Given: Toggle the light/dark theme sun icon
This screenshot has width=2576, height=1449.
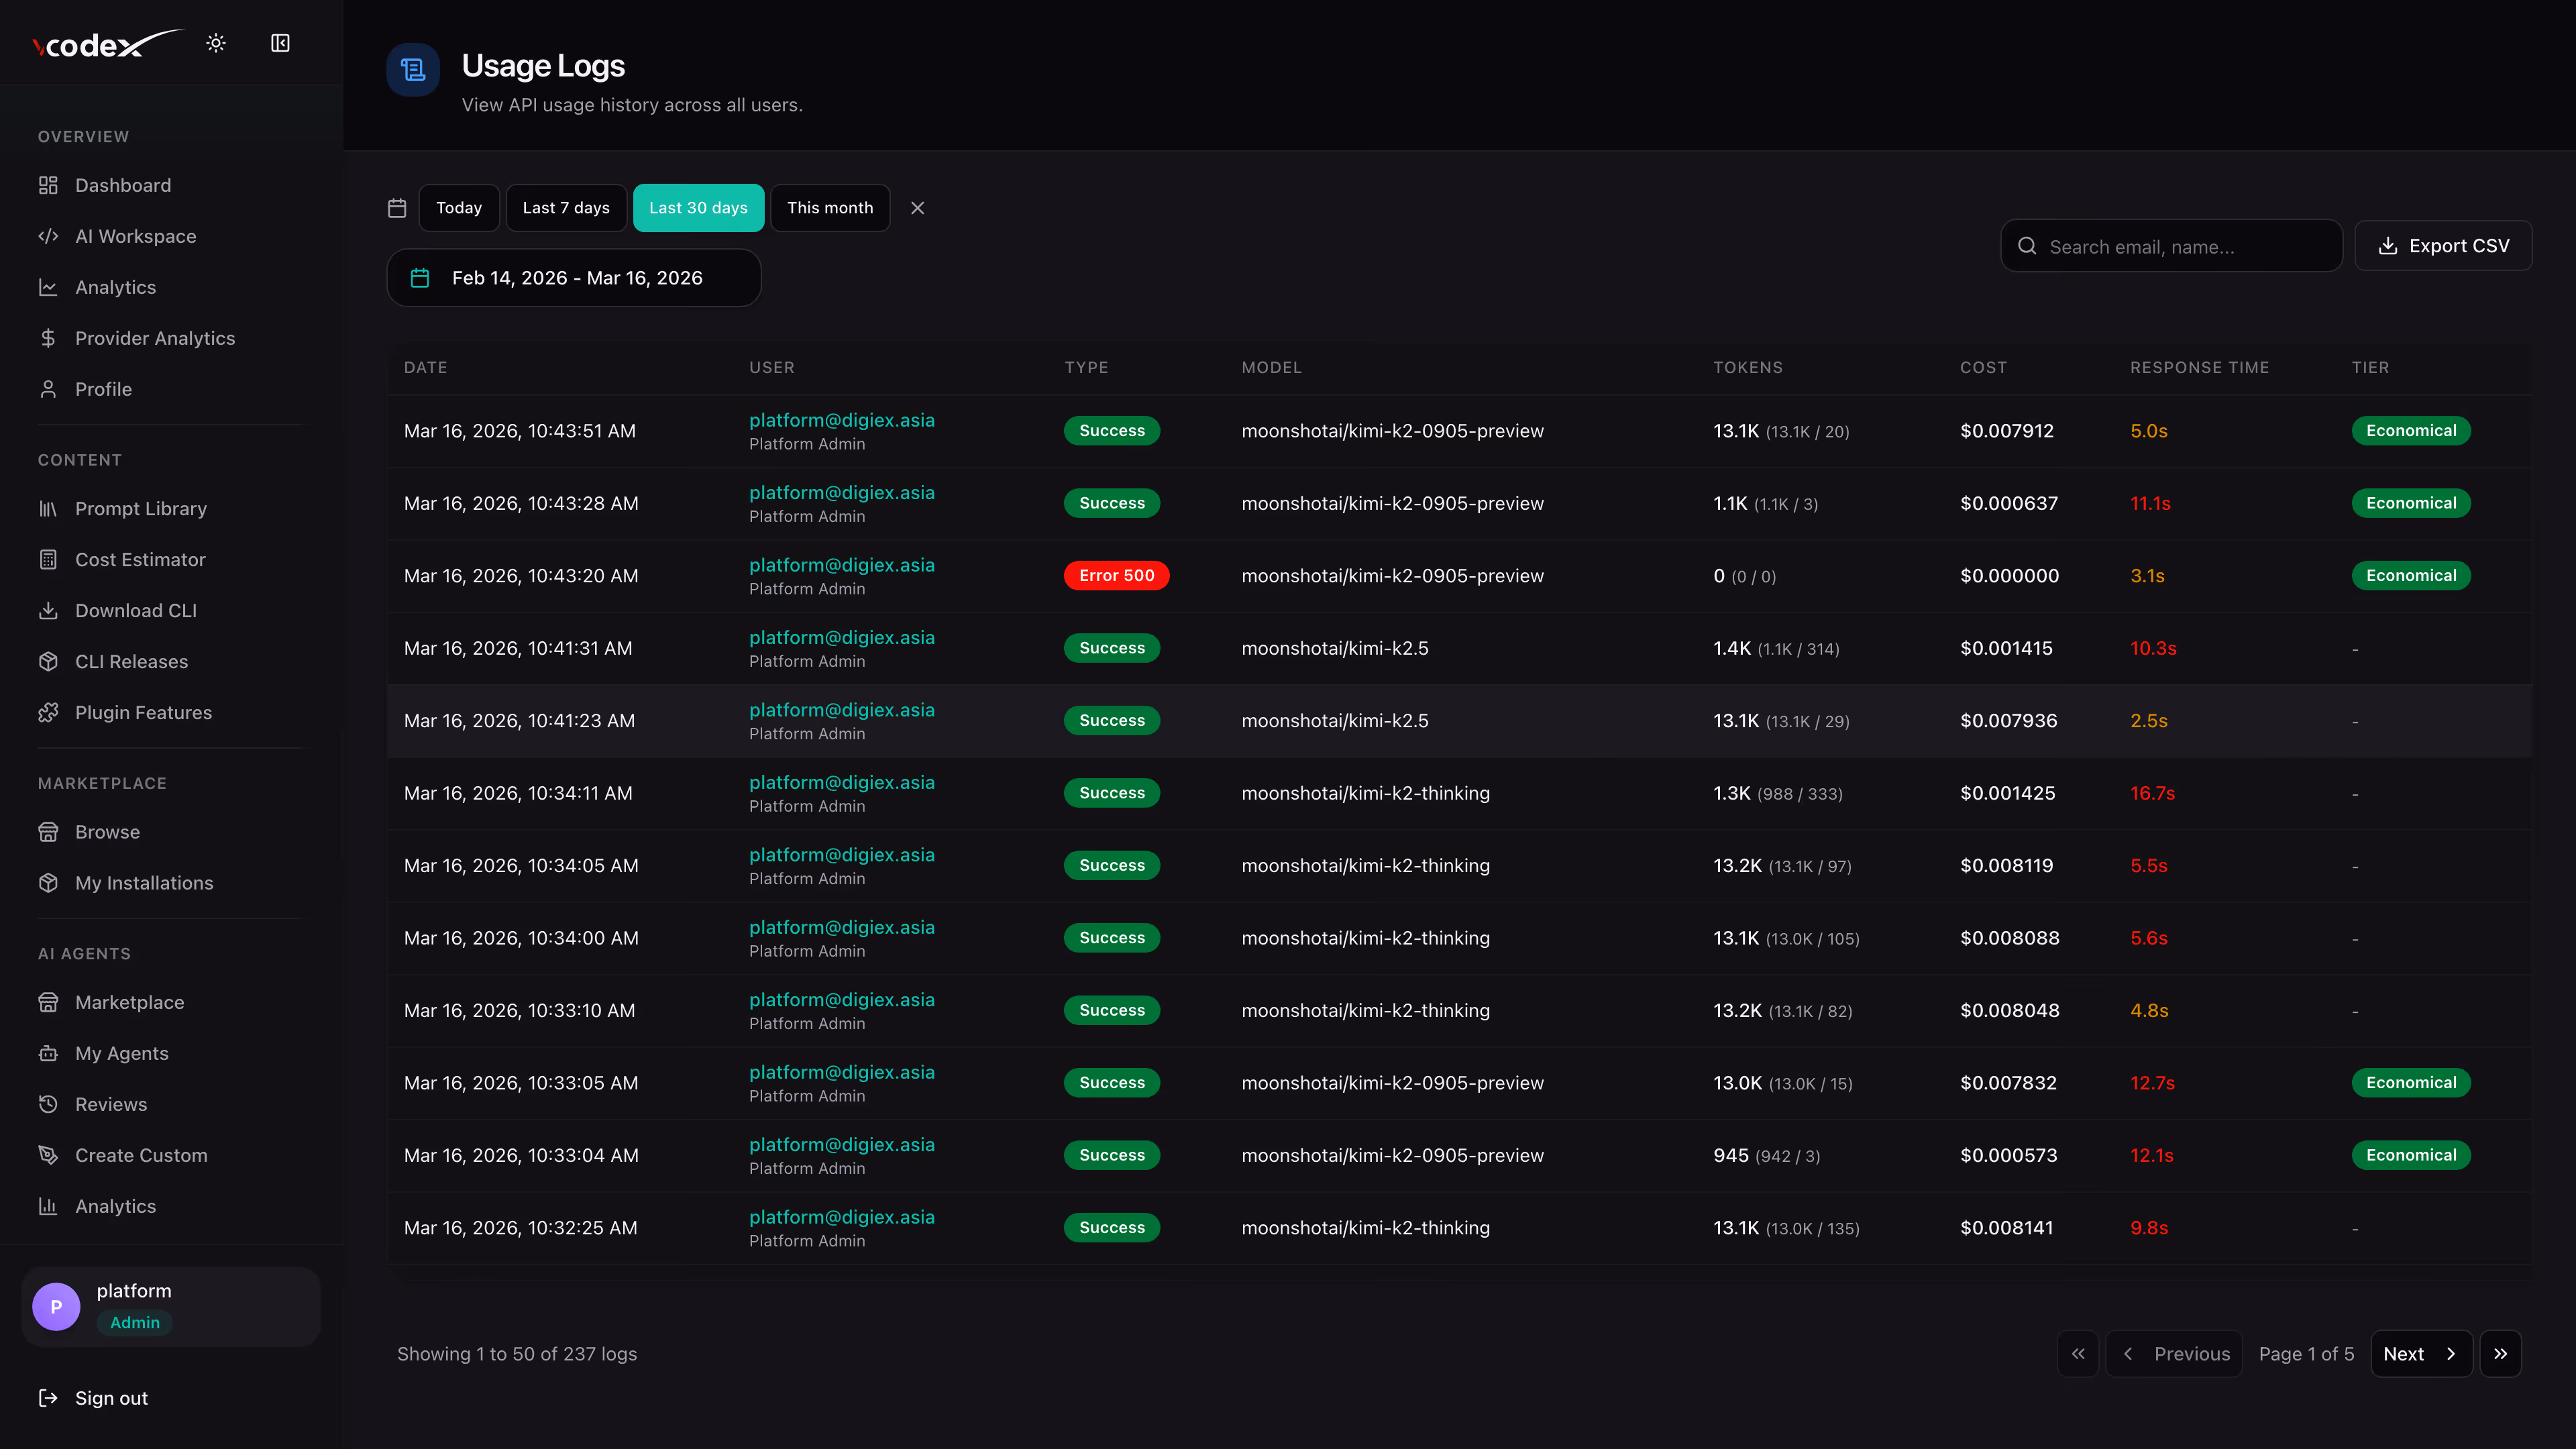Looking at the screenshot, I should tap(216, 43).
